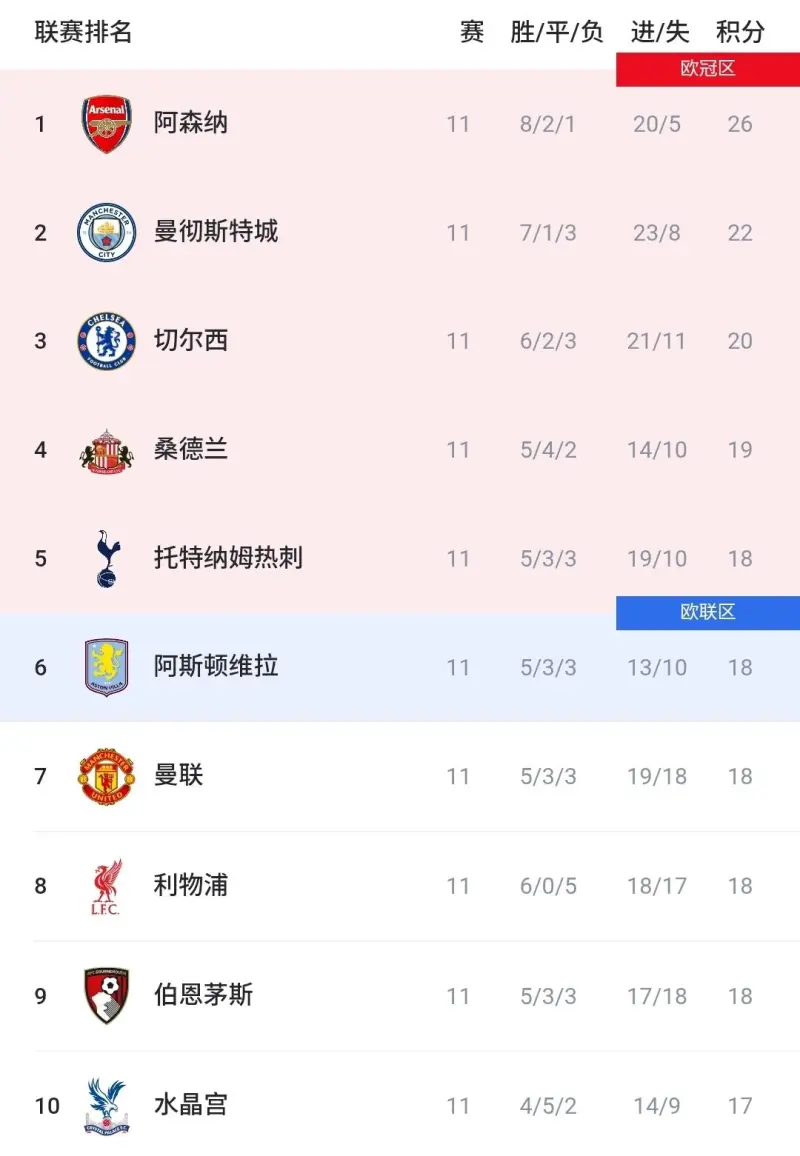Open the 曼彻斯特城 team name link
Image resolution: width=800 pixels, height=1156 pixels.
tap(216, 232)
